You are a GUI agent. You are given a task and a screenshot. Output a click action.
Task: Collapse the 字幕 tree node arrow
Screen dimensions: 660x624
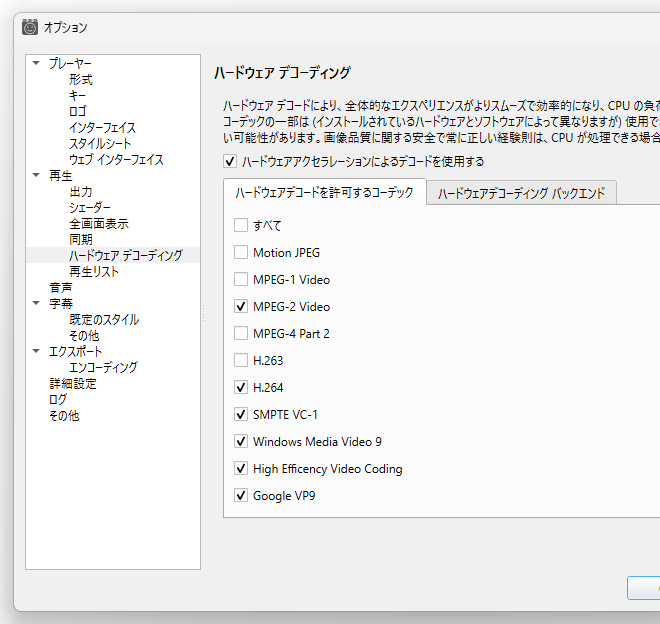point(36,303)
